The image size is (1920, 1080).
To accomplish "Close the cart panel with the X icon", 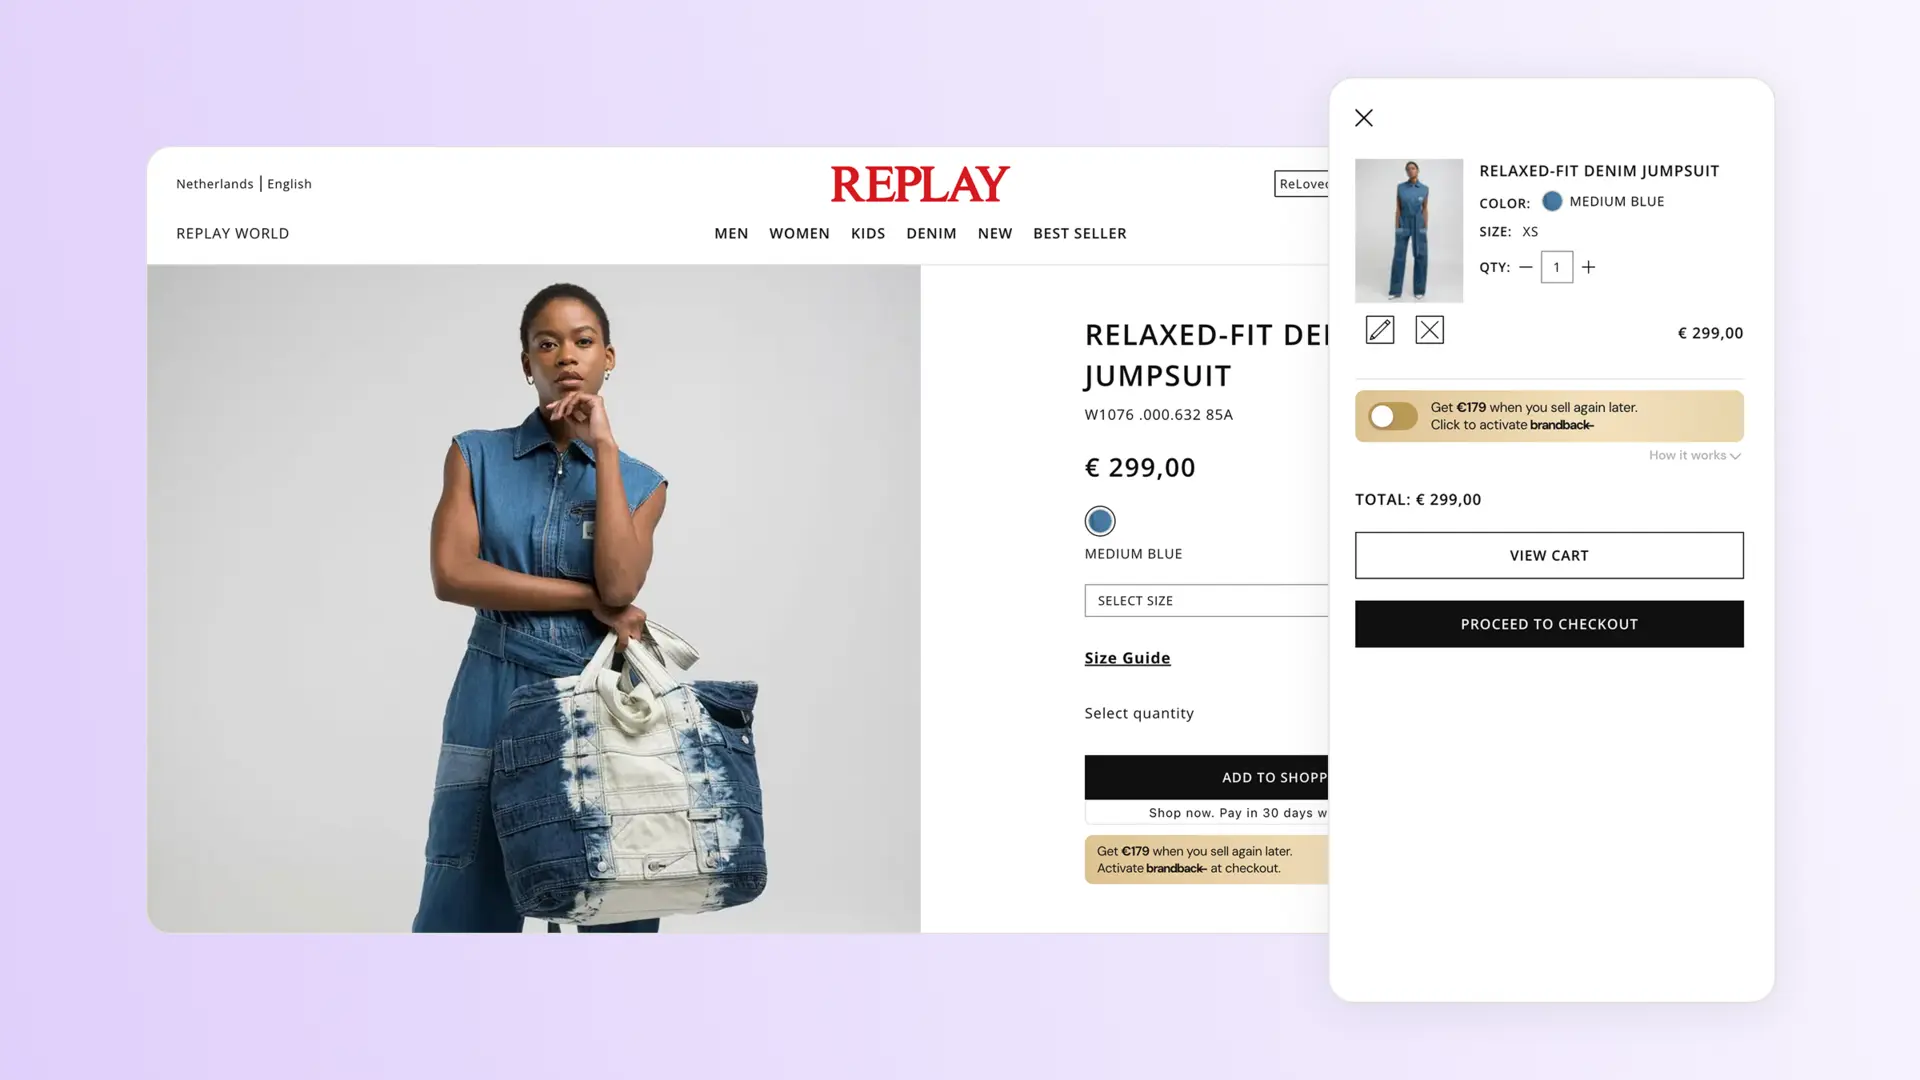I will click(1363, 118).
